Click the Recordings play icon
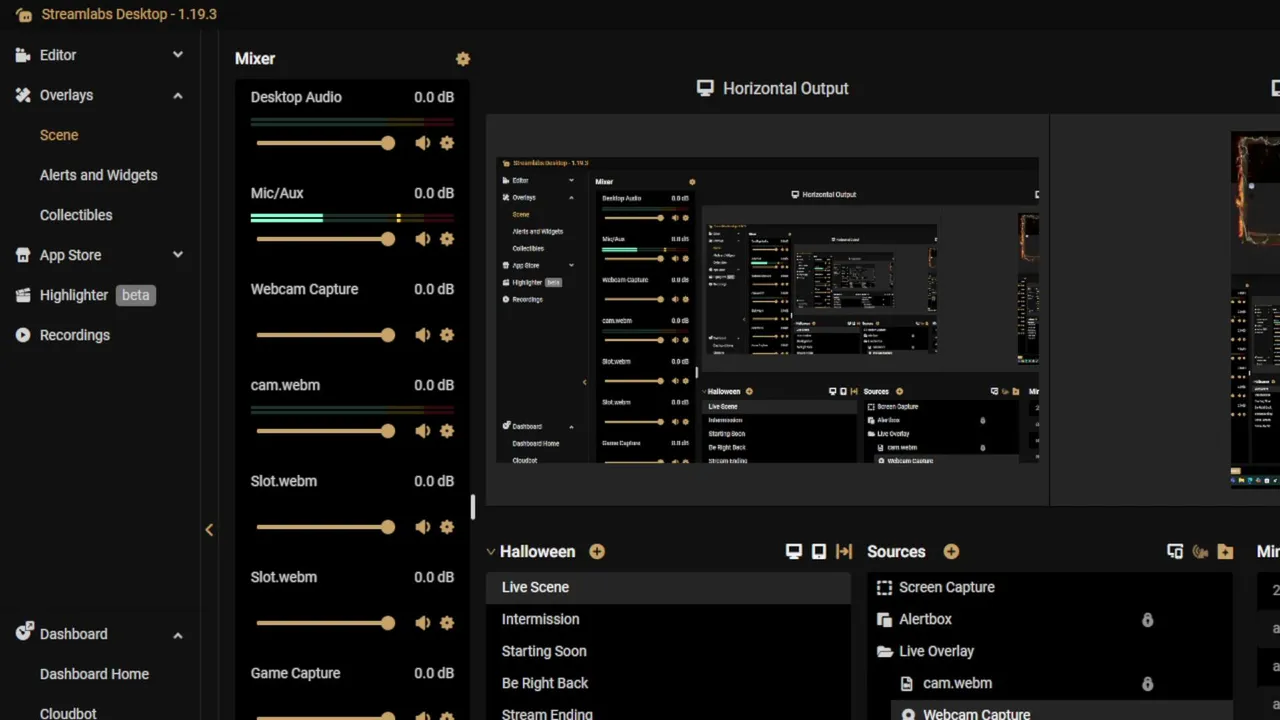The height and width of the screenshot is (720, 1280). 23,335
